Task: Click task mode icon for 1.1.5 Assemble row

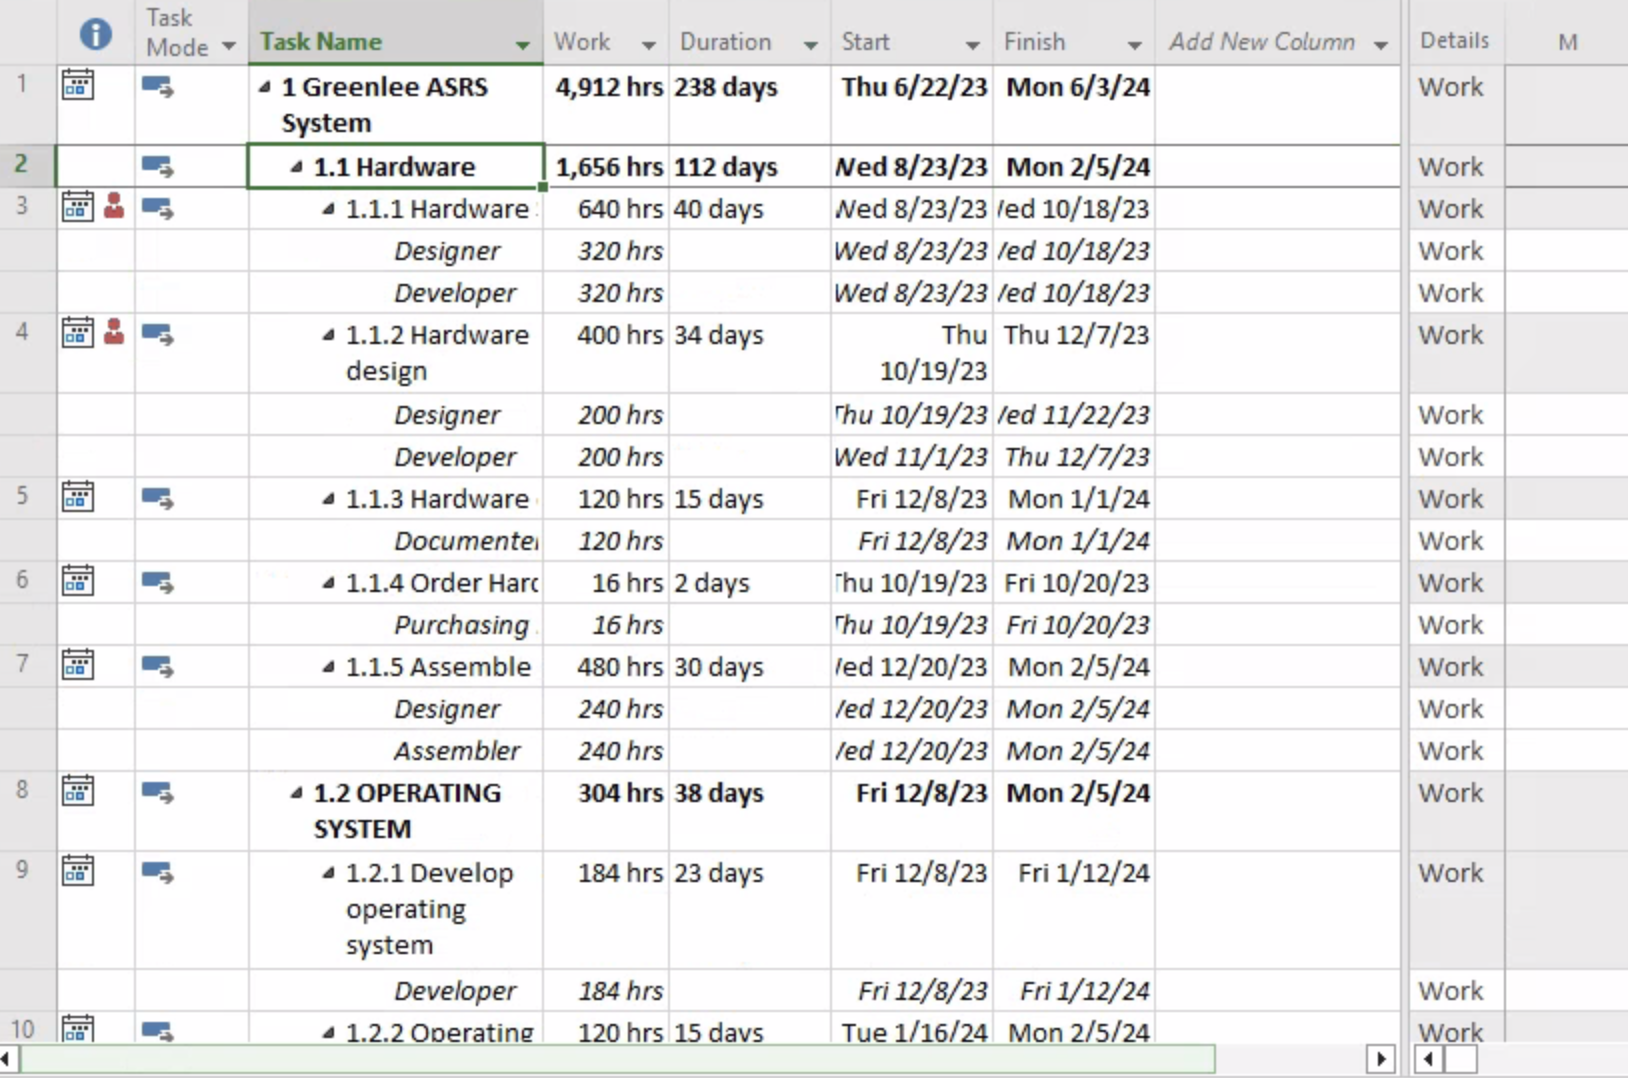Action: [x=157, y=666]
